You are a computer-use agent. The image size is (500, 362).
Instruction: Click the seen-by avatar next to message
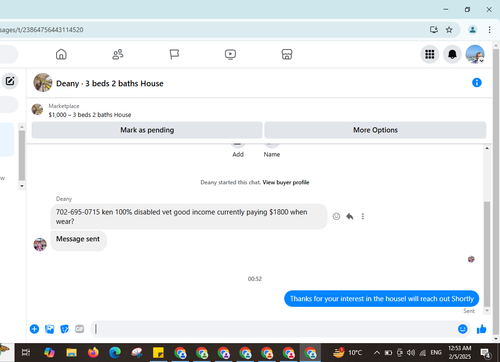point(471,259)
